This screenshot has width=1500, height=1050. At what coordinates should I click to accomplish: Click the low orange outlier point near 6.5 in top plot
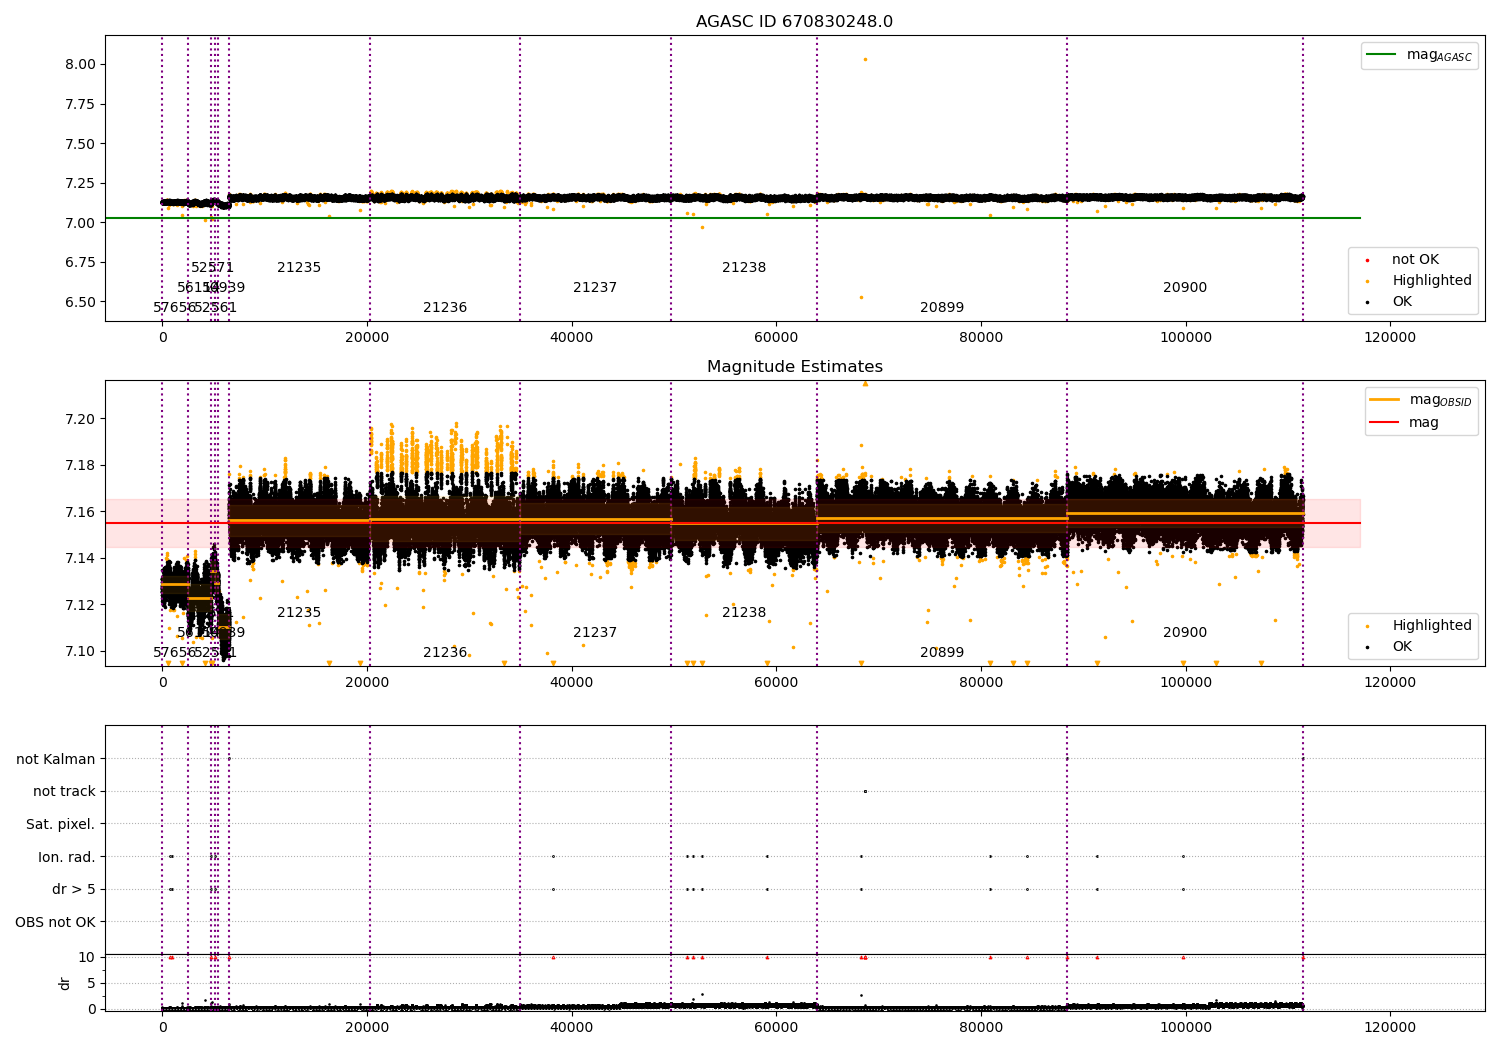(x=861, y=297)
